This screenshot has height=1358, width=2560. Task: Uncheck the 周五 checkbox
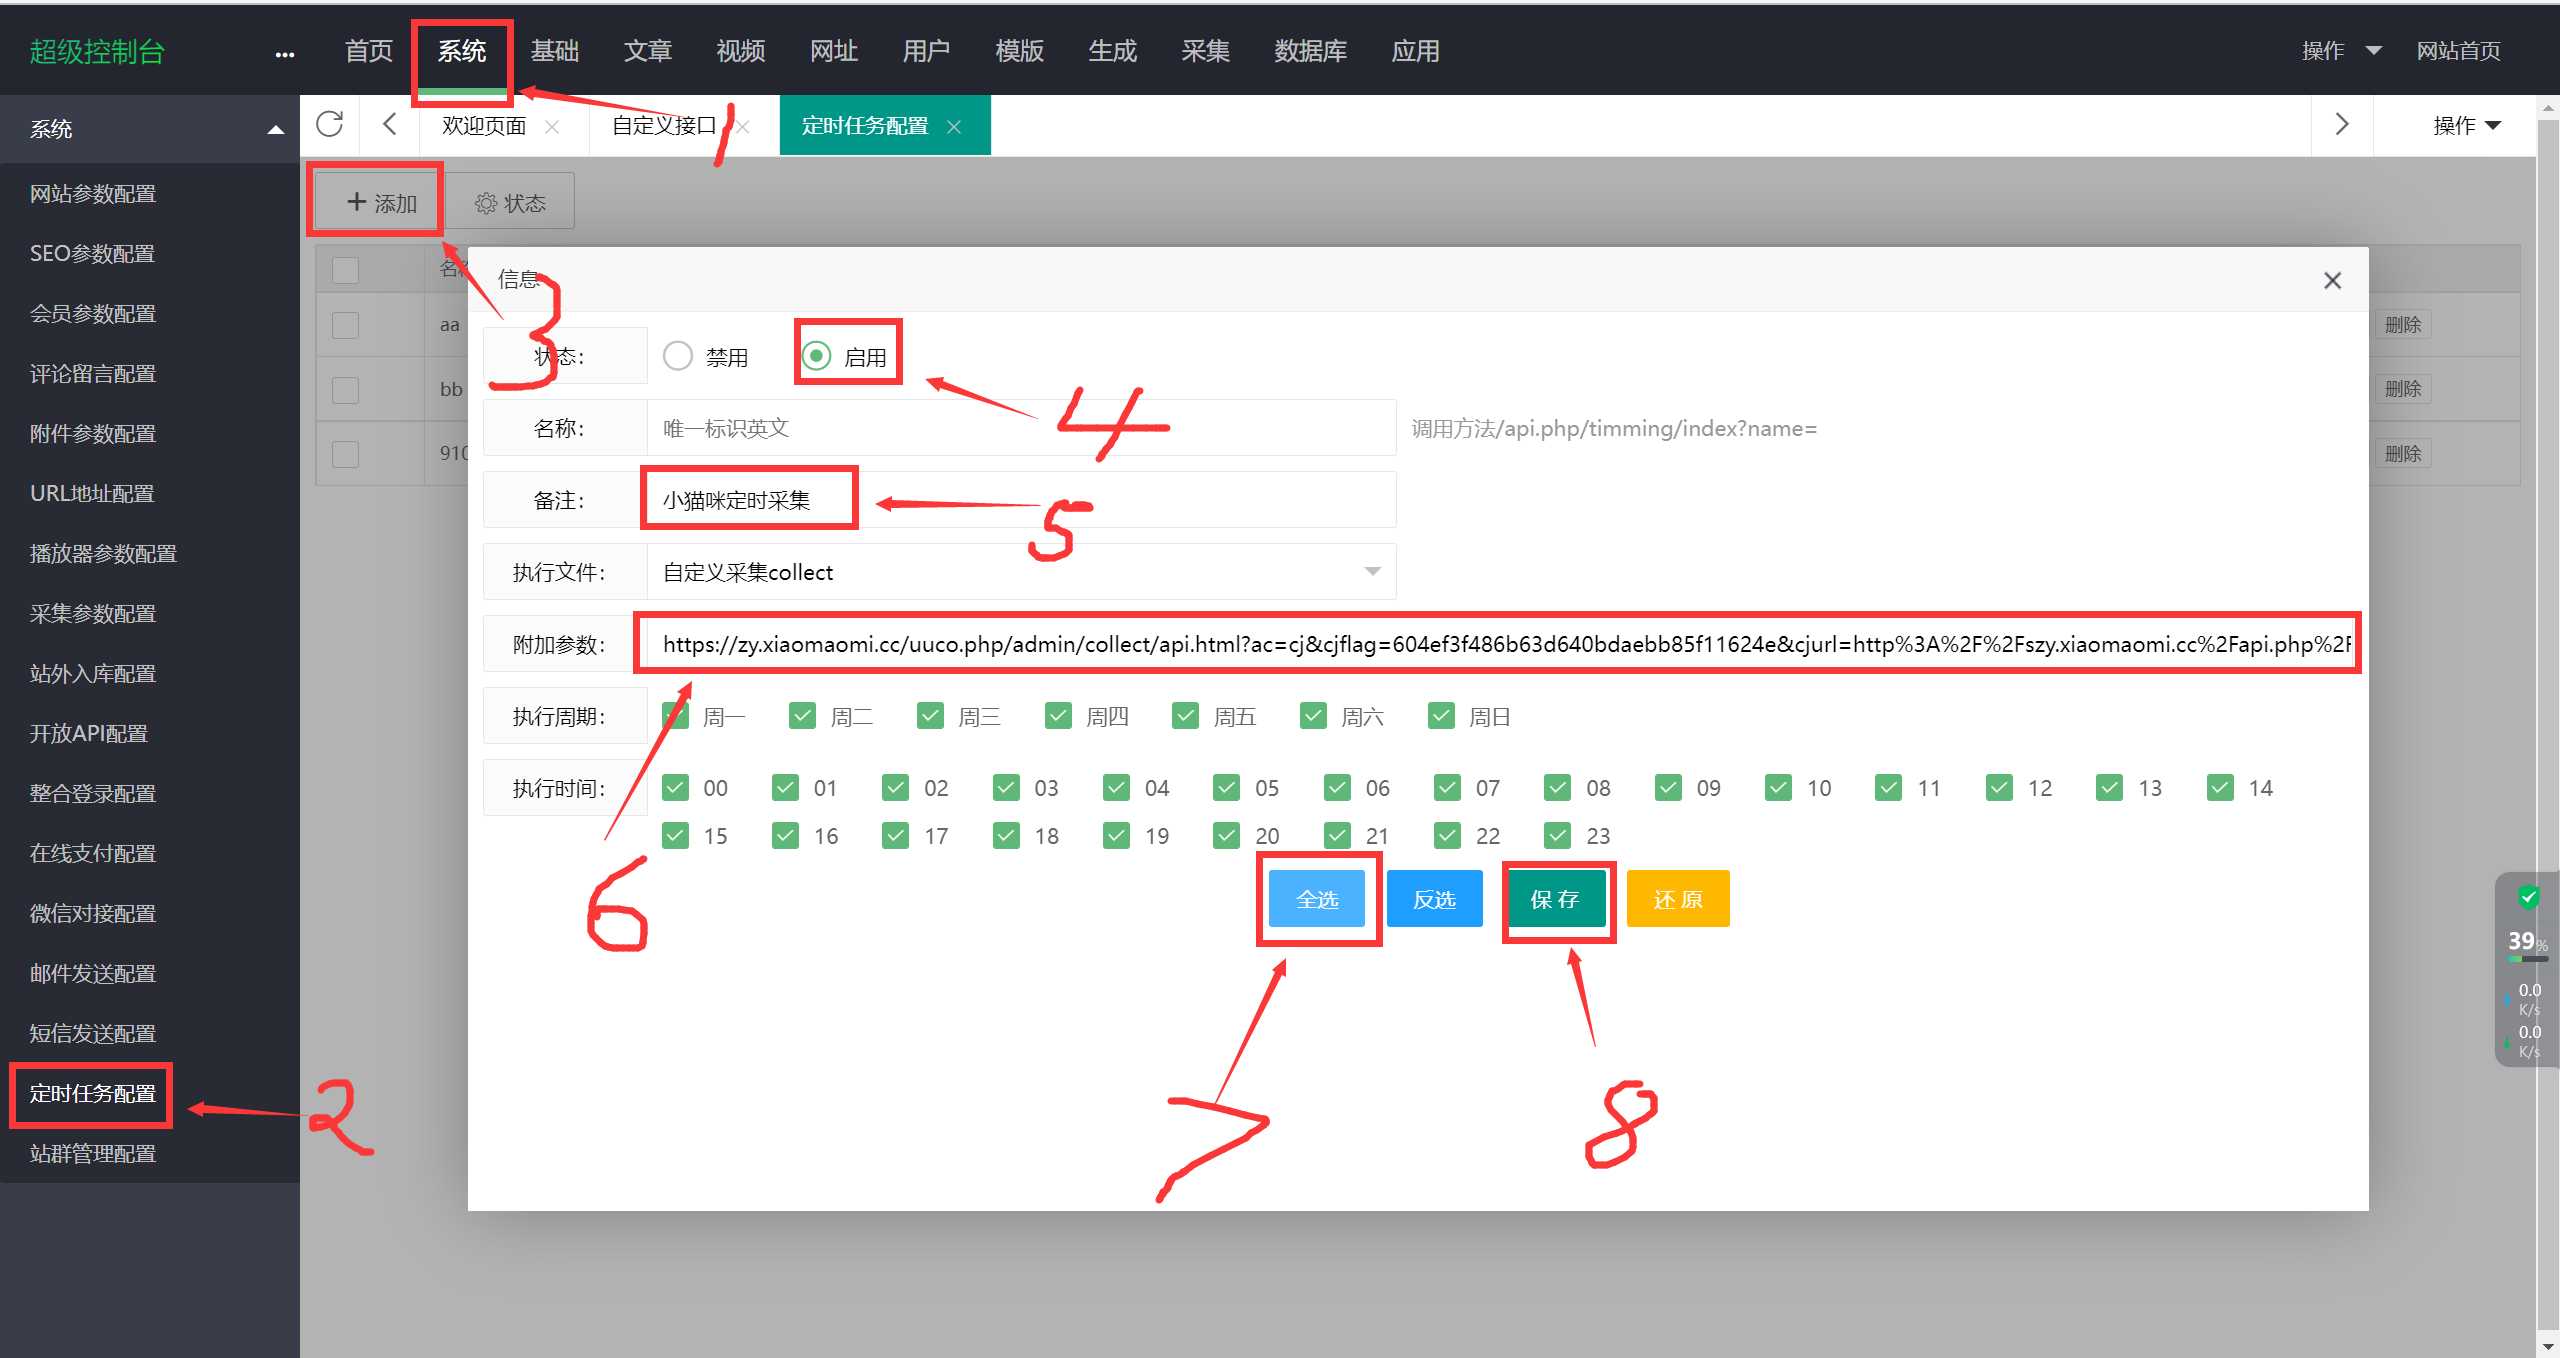pyautogui.click(x=1185, y=716)
